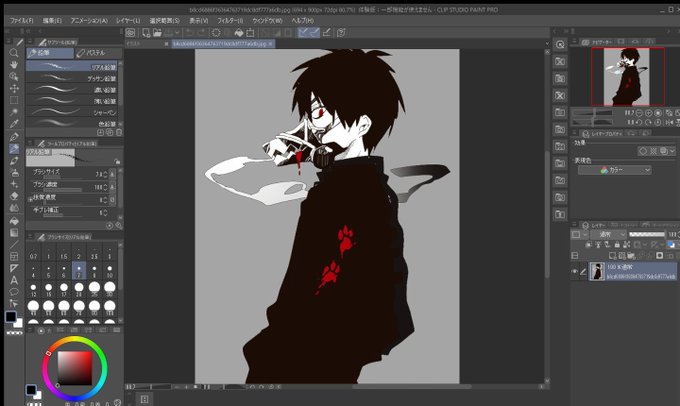Select the highlighted Pencil tool in toolbar
Screen dimensions: 680x406
coord(14,149)
